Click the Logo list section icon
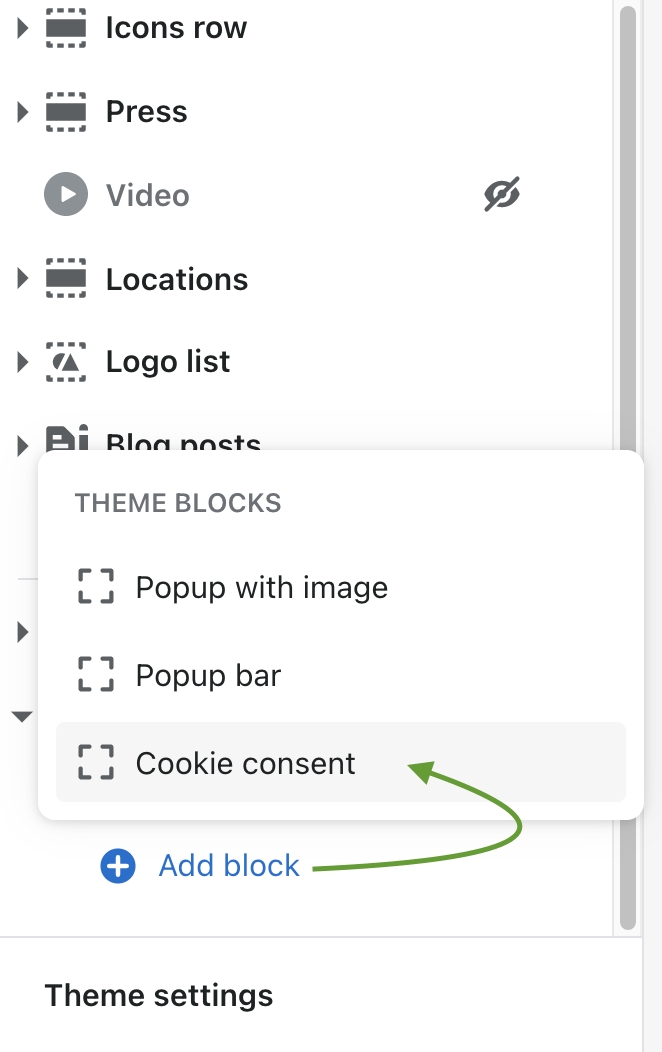This screenshot has height=1052, width=662. 67,362
